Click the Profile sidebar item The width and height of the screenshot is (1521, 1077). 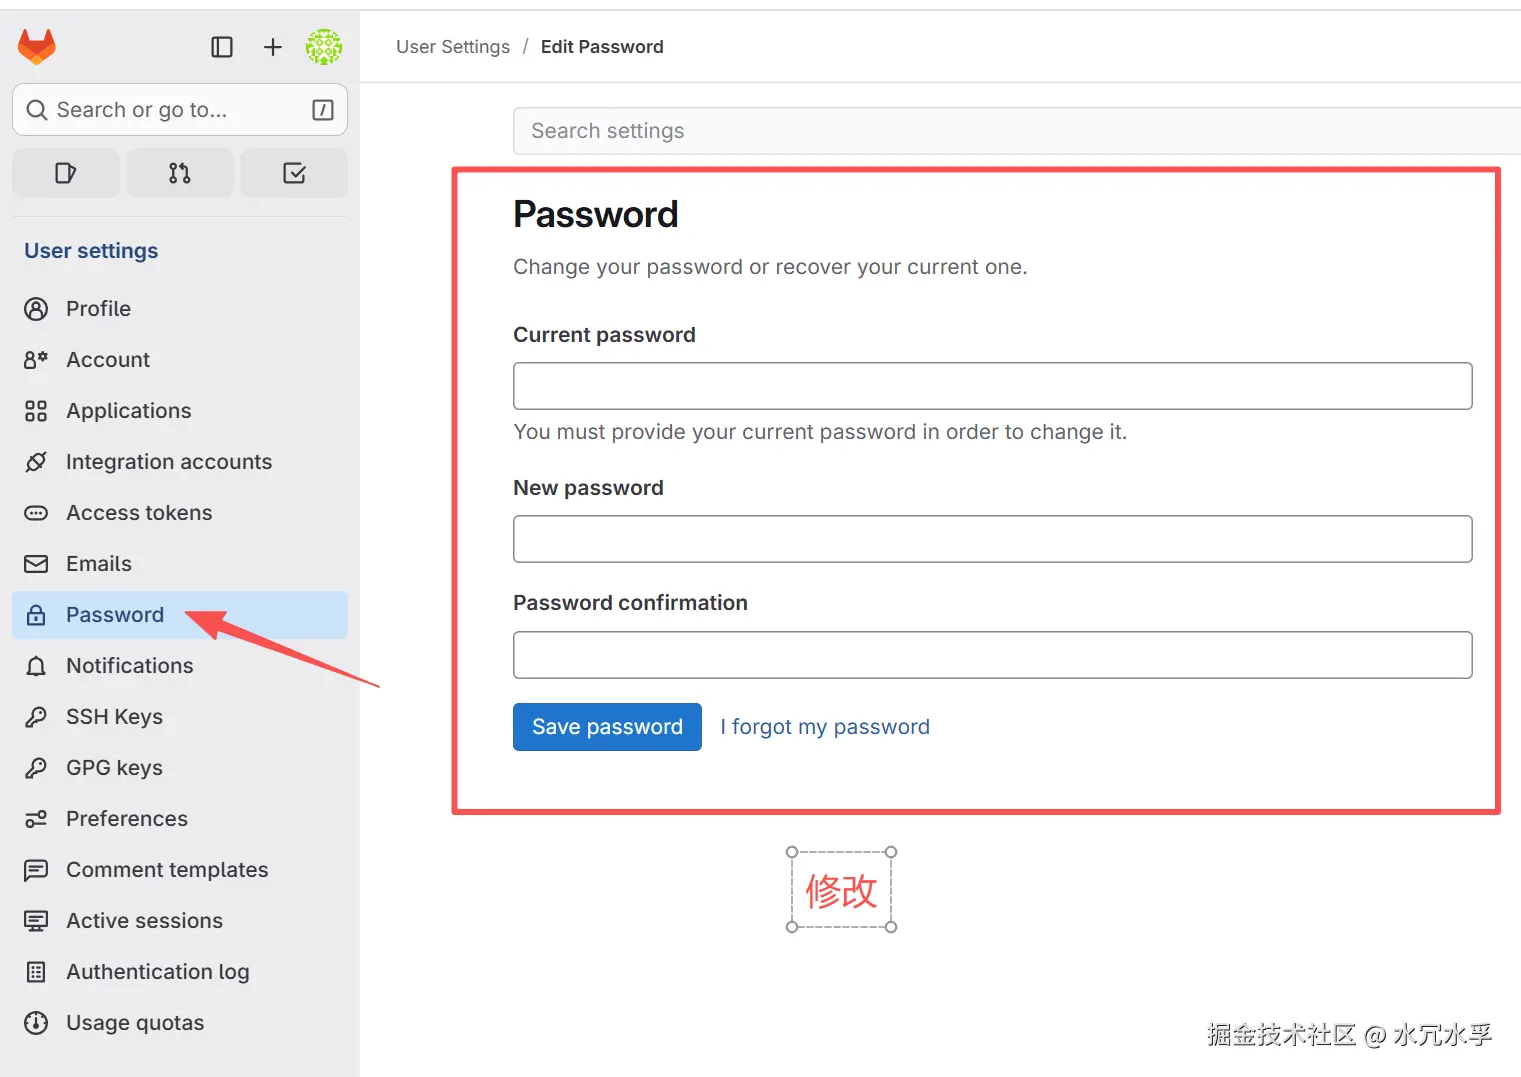98,309
